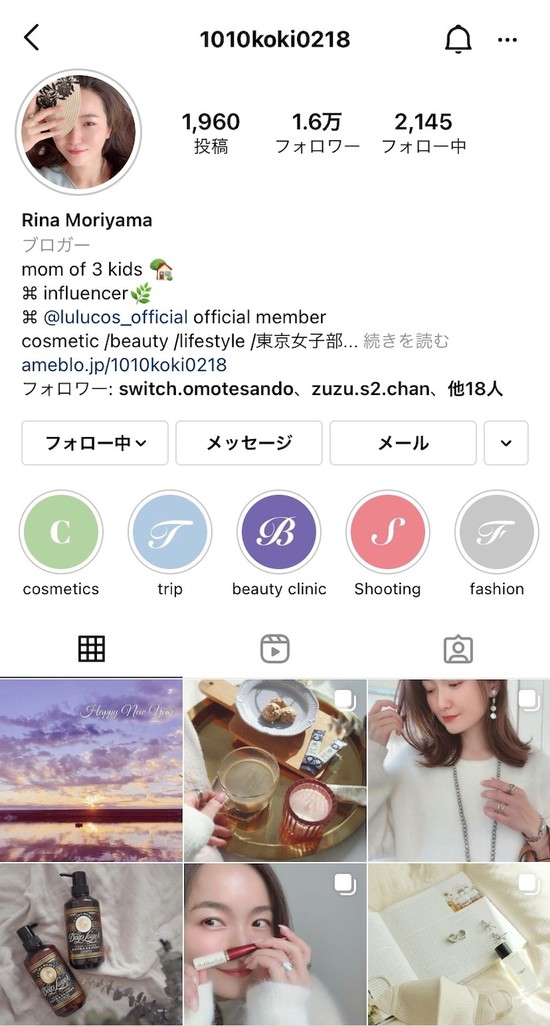The width and height of the screenshot is (550, 1026).
Task: Open the three-dot more options menu
Action: coord(507,40)
